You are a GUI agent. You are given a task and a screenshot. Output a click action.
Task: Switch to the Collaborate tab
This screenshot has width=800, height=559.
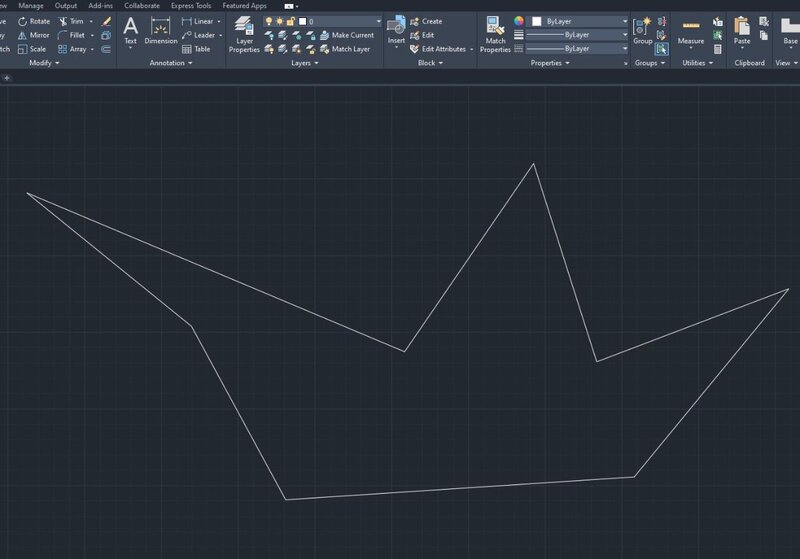point(142,6)
